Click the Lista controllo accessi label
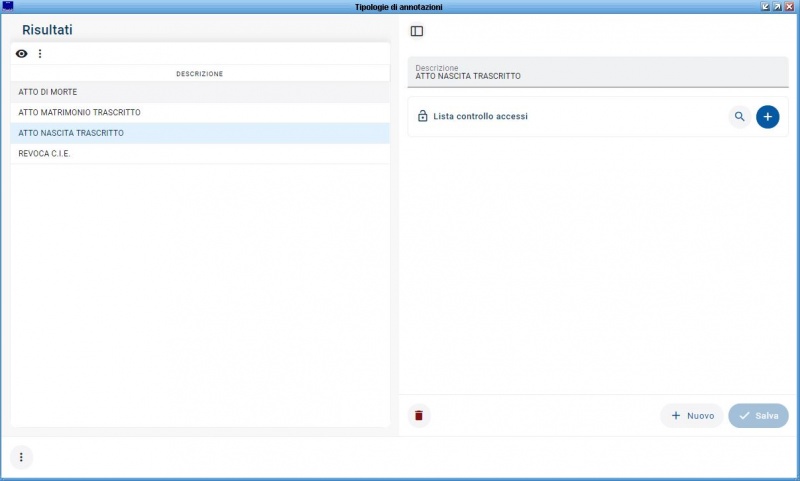The image size is (800, 481). [480, 116]
